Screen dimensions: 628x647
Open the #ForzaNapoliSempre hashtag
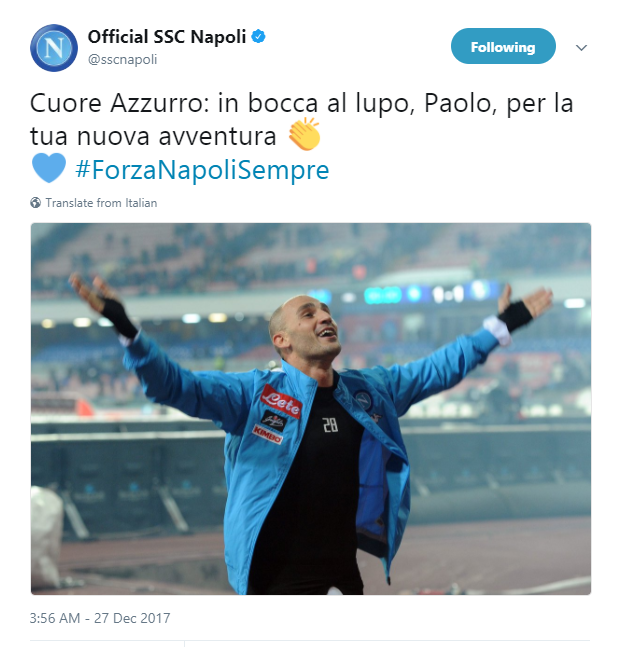point(202,170)
